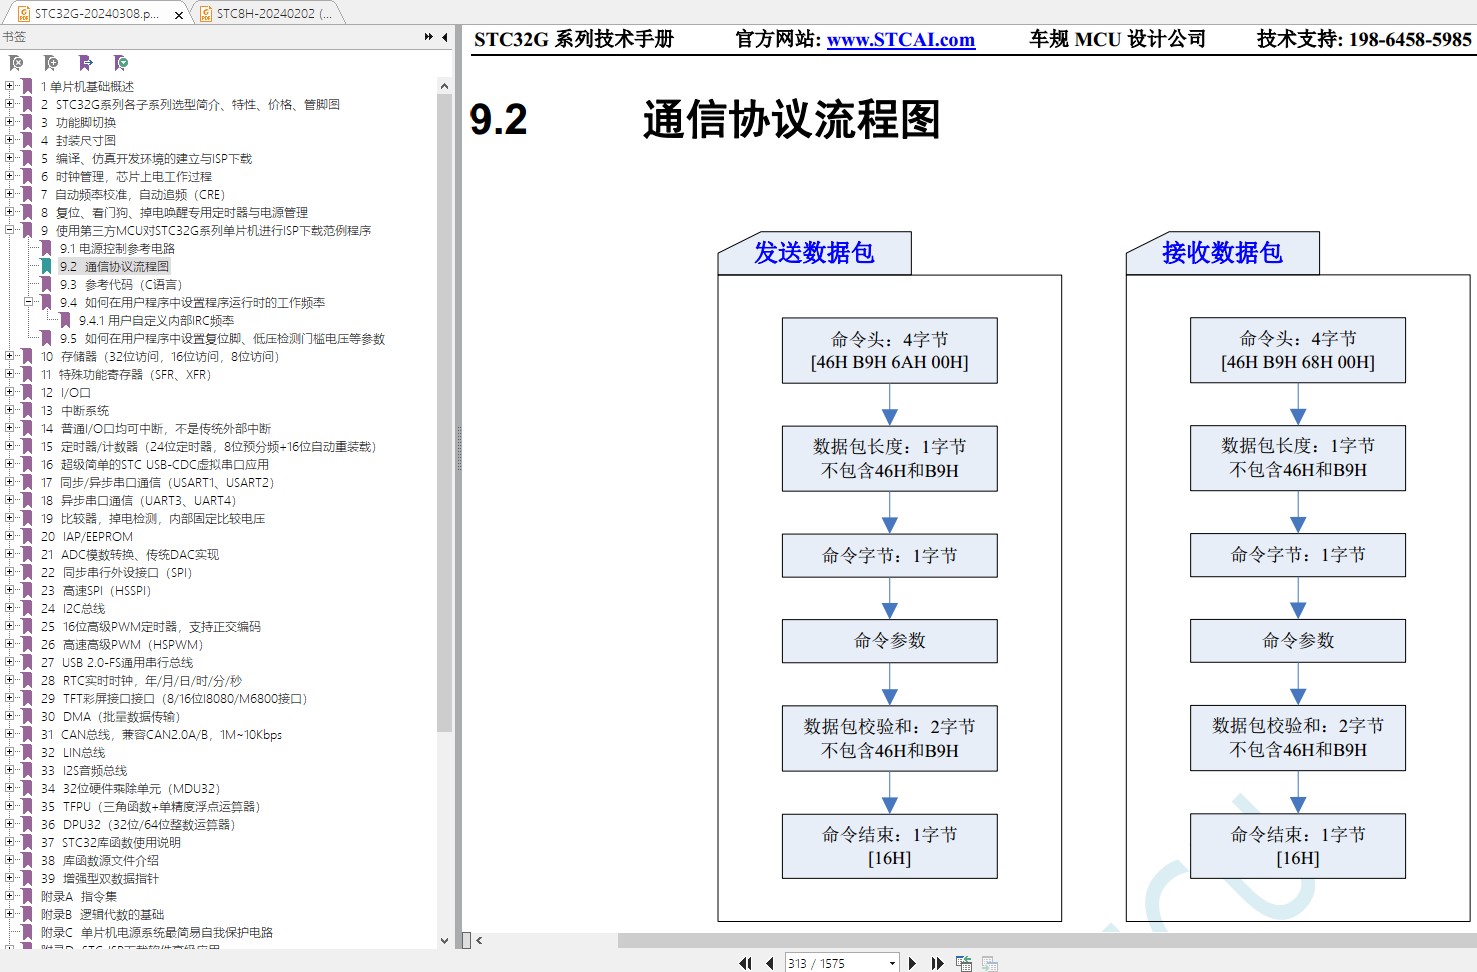Viewport: 1477px width, 972px height.
Task: Expand chapter 1 单片机基础概述
Action: coord(10,86)
